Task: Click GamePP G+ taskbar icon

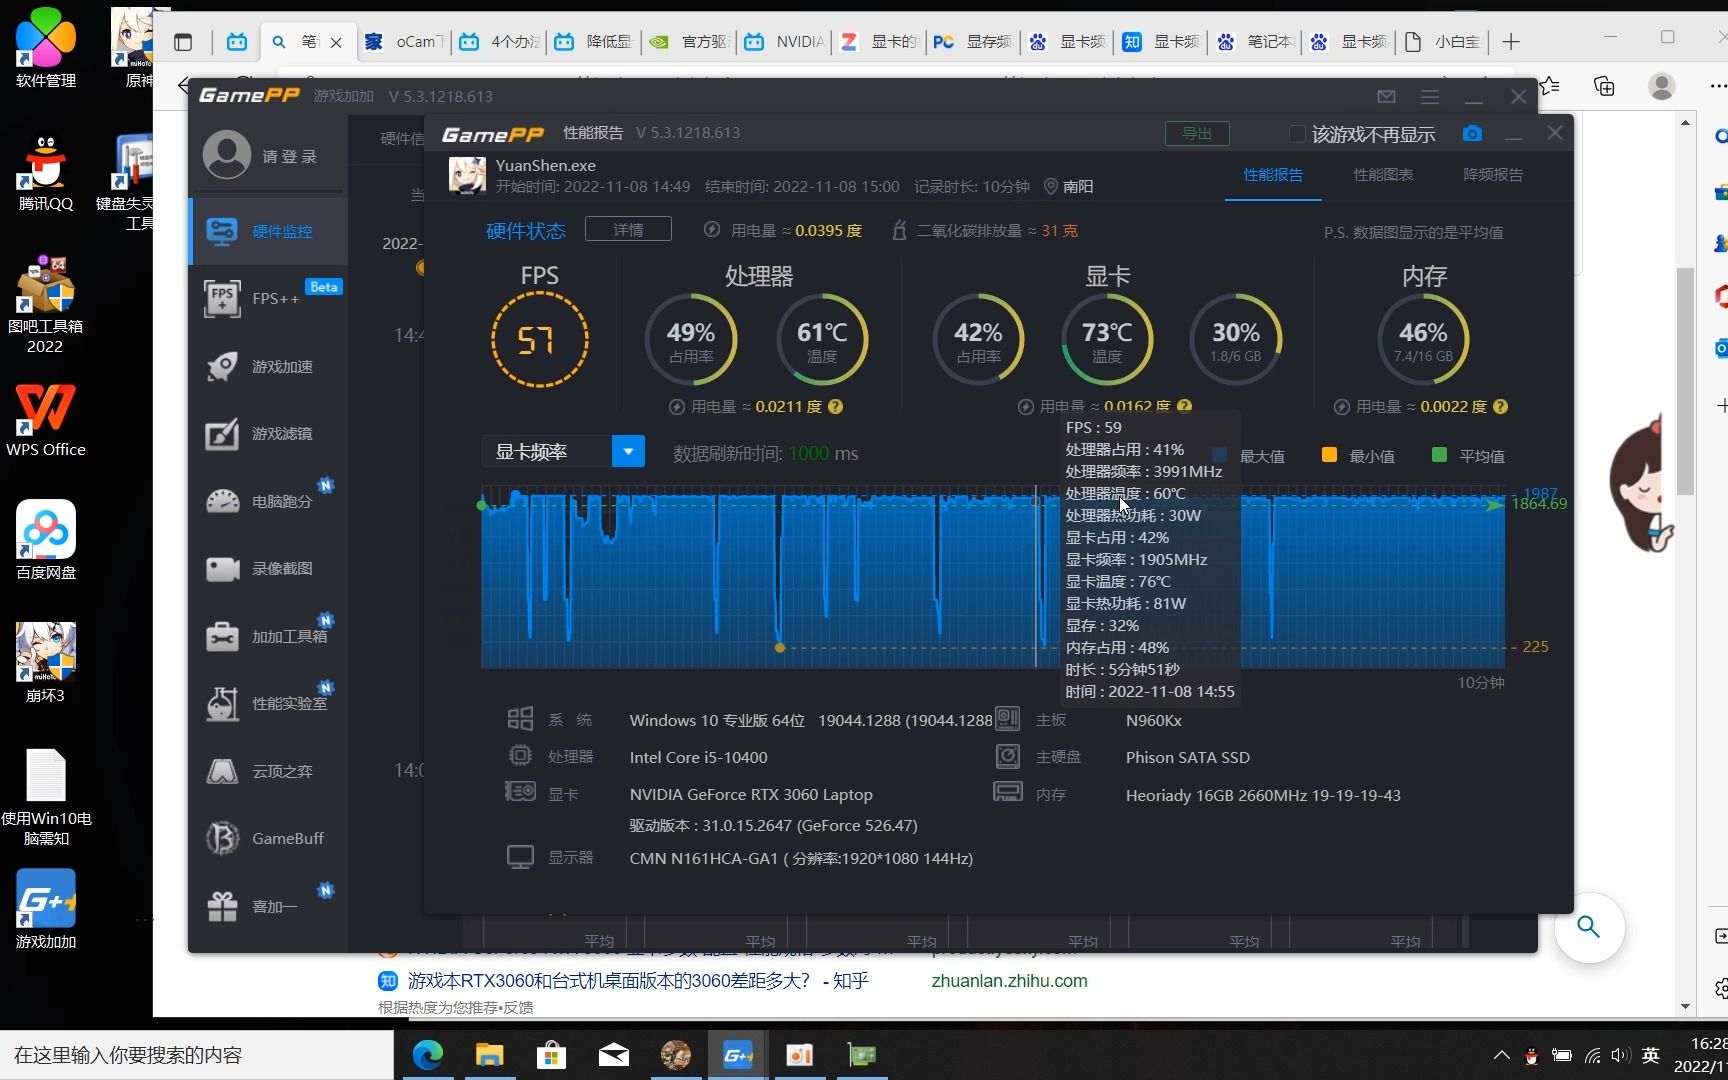Action: [x=737, y=1055]
